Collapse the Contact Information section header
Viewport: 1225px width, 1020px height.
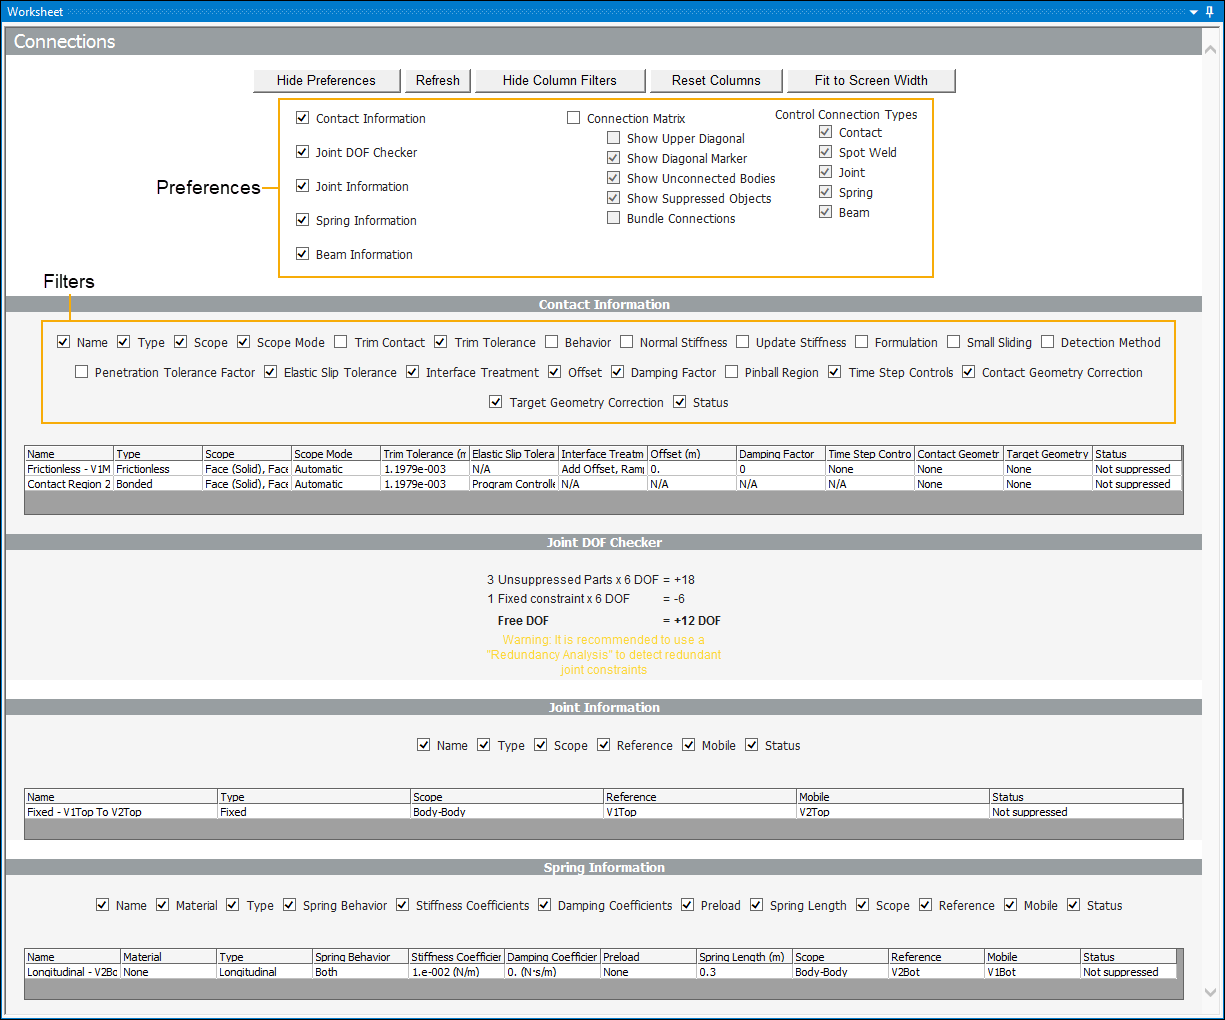[604, 304]
